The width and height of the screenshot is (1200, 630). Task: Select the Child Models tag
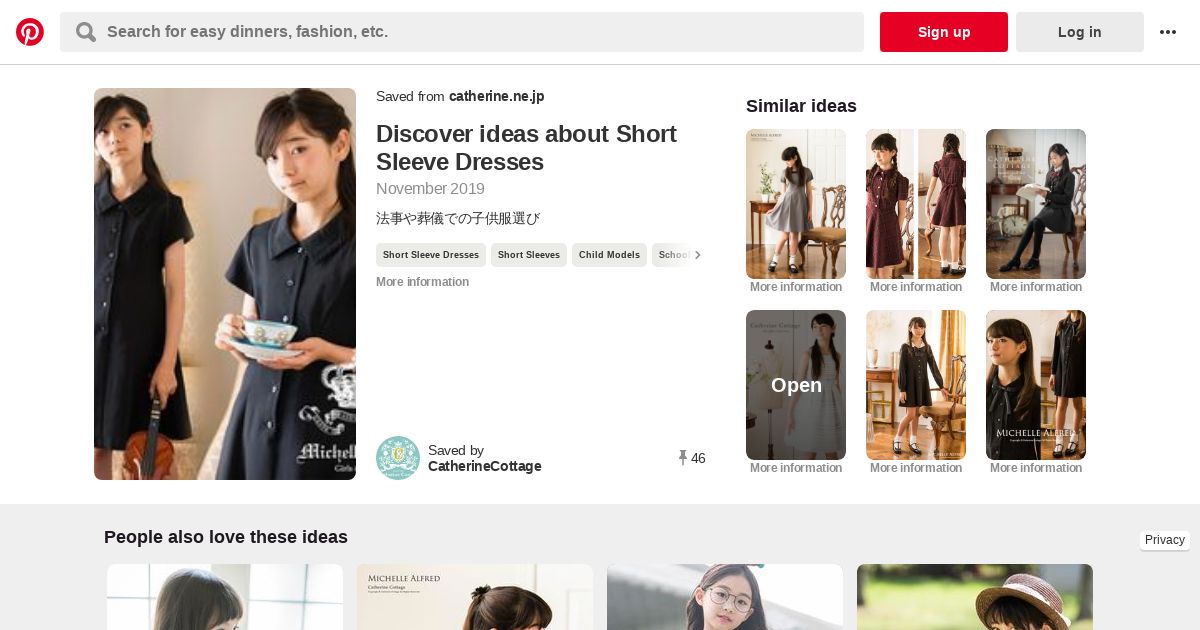pos(609,255)
